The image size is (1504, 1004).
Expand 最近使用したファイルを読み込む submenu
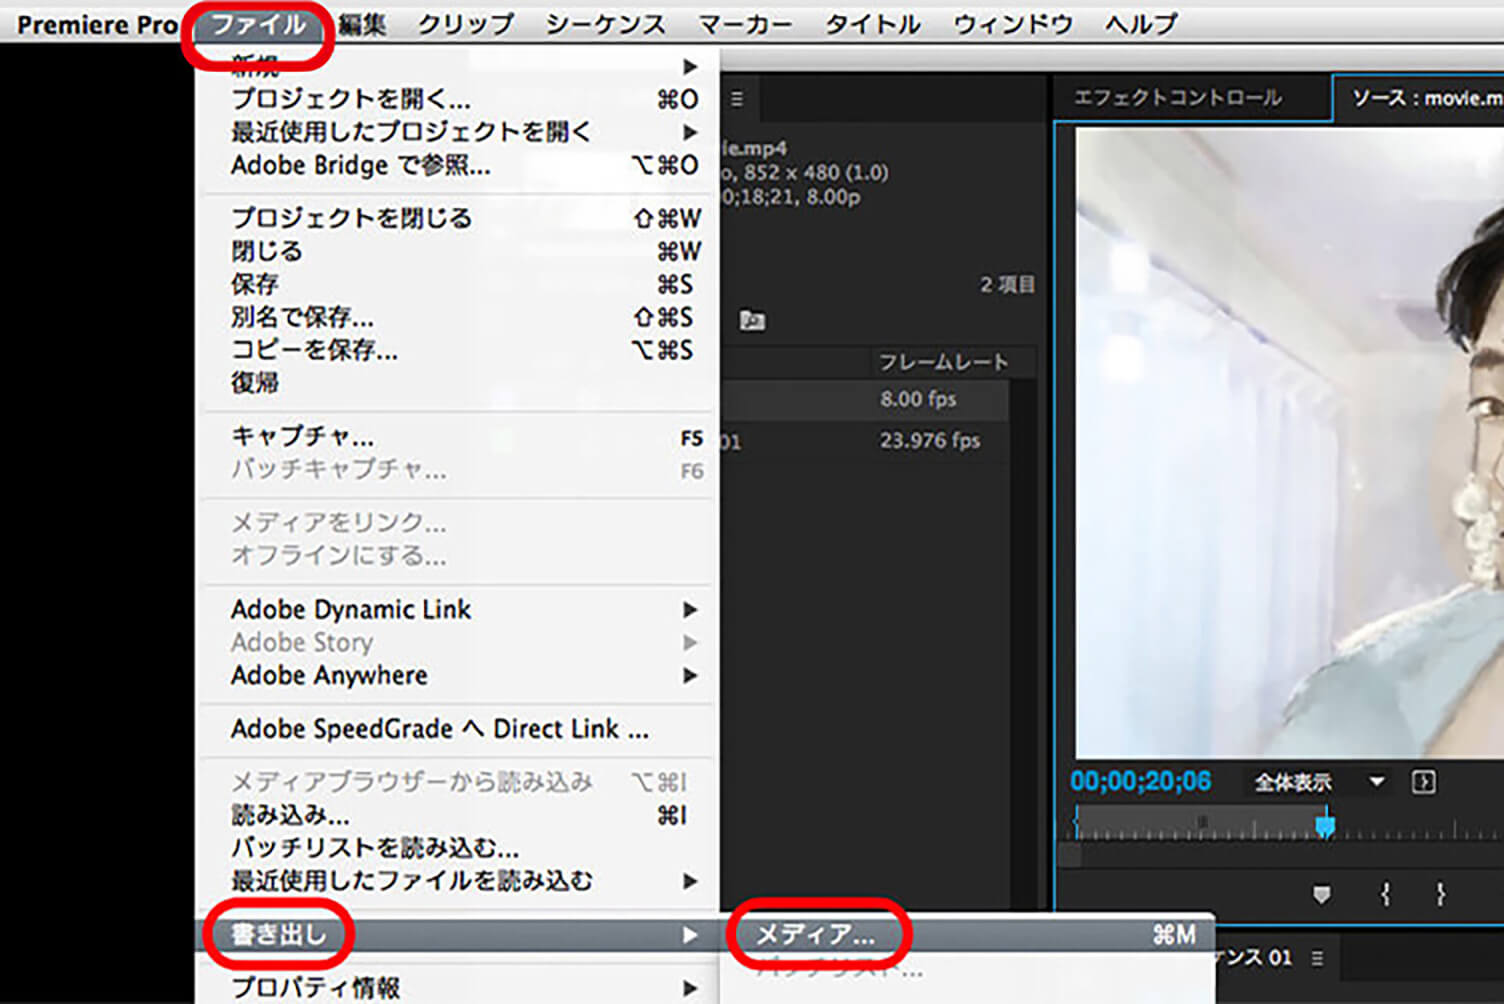(457, 881)
